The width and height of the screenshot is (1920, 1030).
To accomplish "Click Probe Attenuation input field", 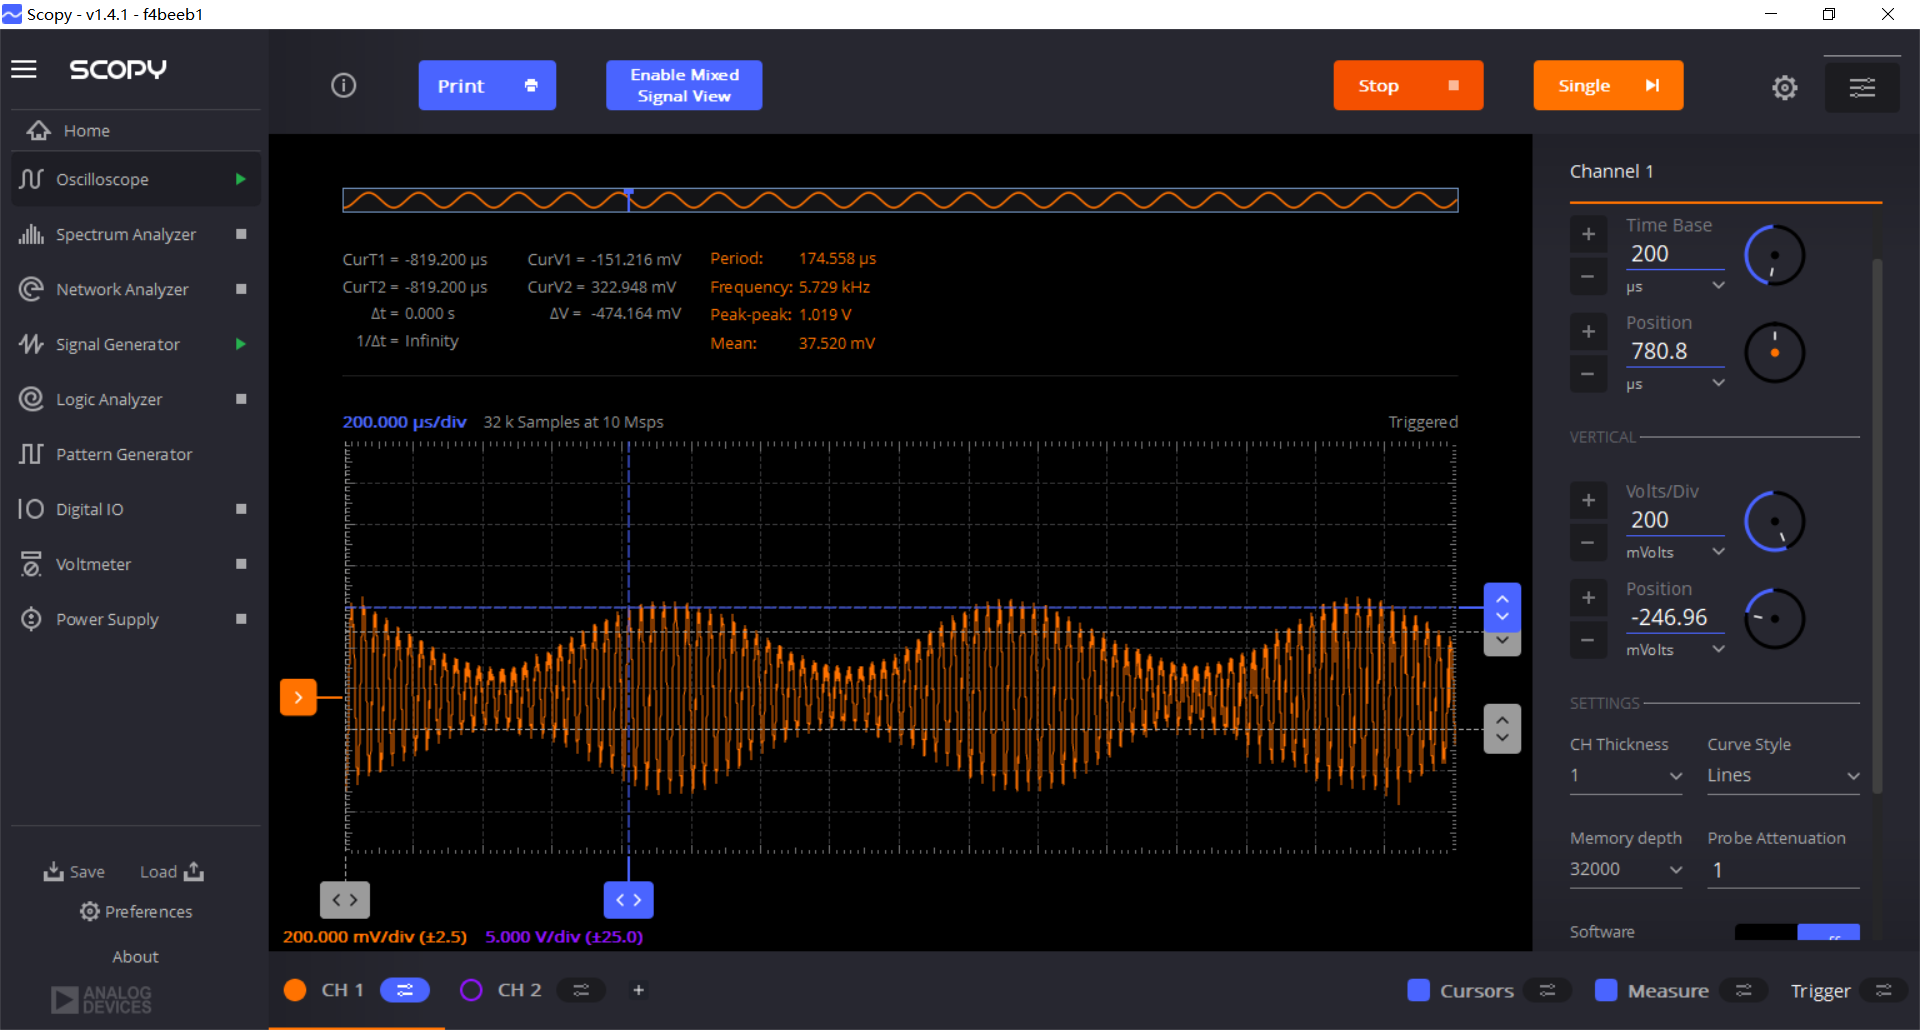I will coord(1783,870).
